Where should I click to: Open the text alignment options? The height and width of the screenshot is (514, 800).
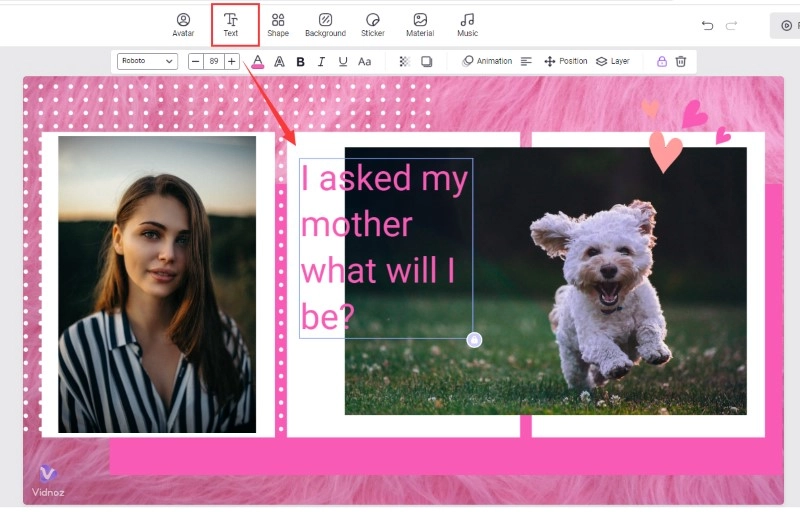524,61
